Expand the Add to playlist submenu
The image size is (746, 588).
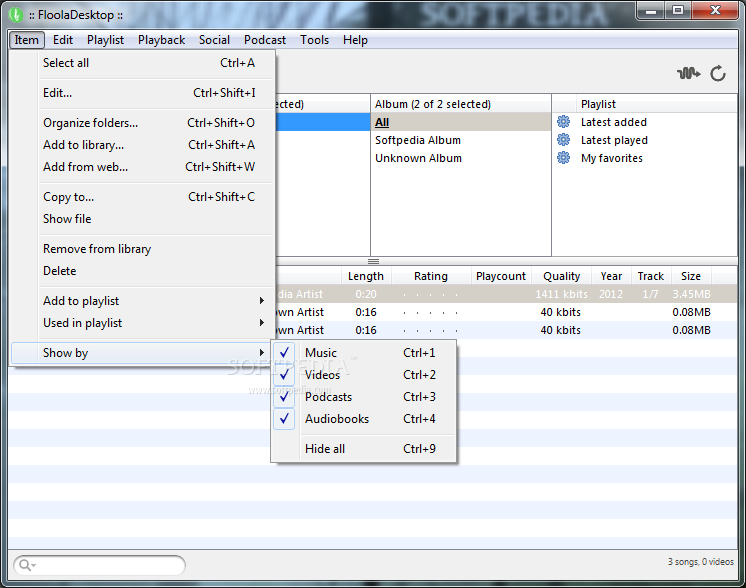point(143,301)
